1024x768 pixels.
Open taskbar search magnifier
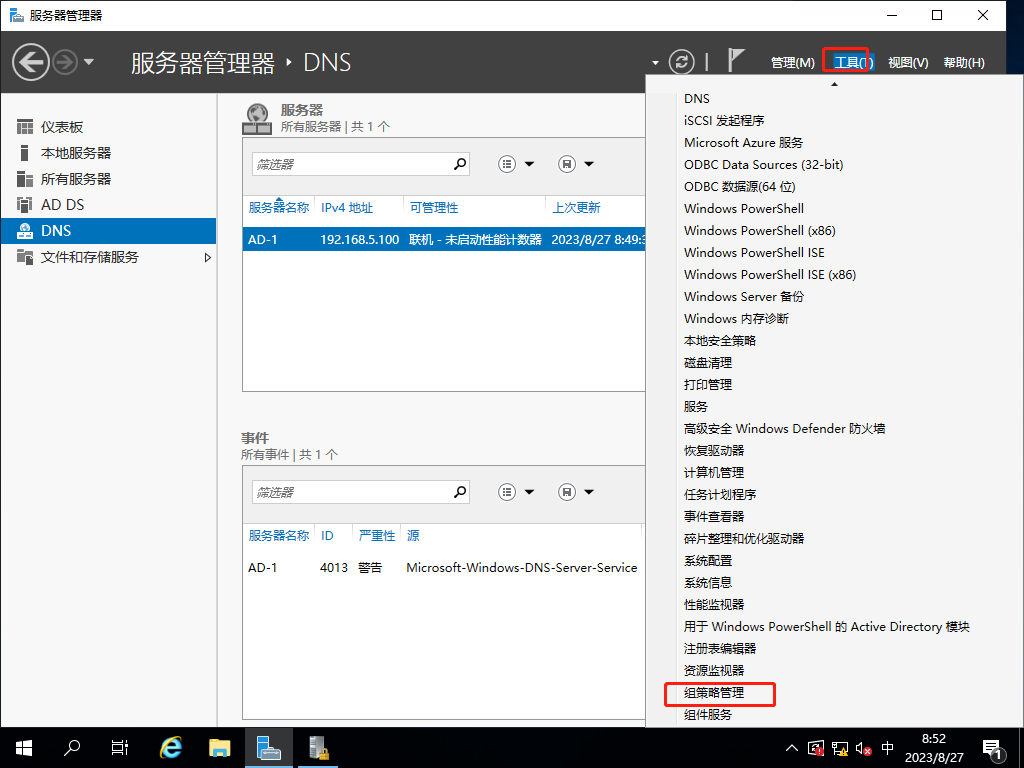[x=72, y=748]
